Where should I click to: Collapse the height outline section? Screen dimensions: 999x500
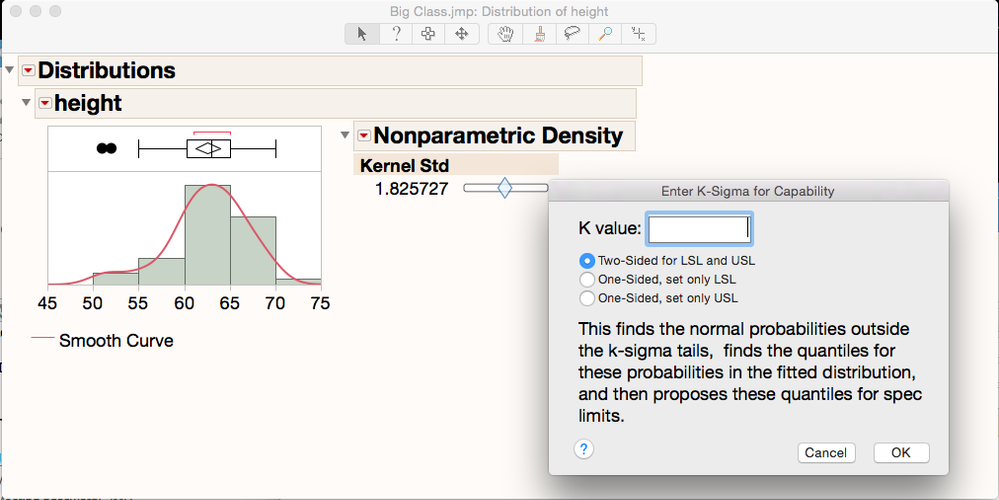click(x=26, y=102)
